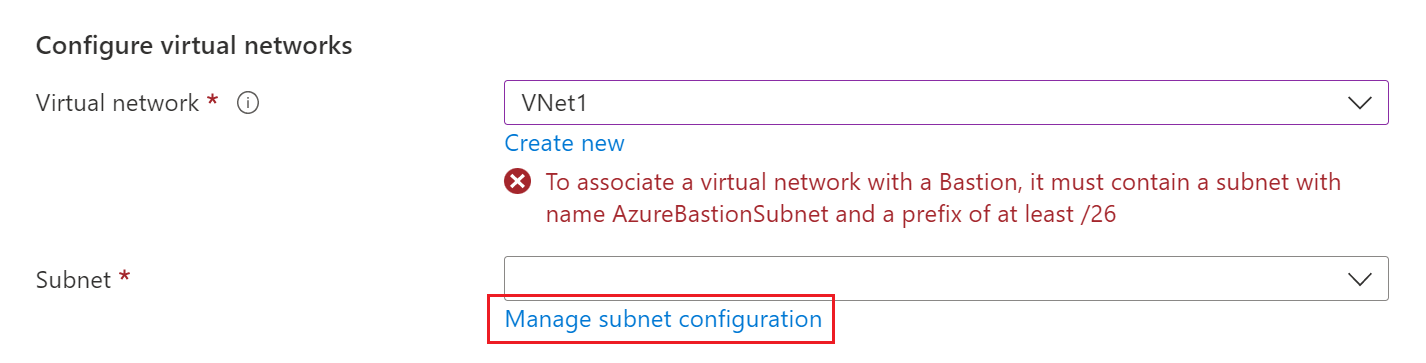The width and height of the screenshot is (1426, 363).
Task: Click the required asterisk beside Subnet
Action: [x=124, y=276]
